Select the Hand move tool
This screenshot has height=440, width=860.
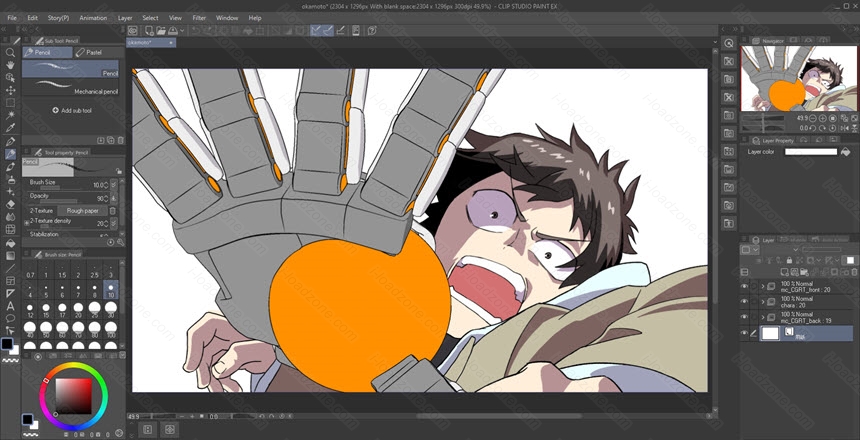coord(10,65)
